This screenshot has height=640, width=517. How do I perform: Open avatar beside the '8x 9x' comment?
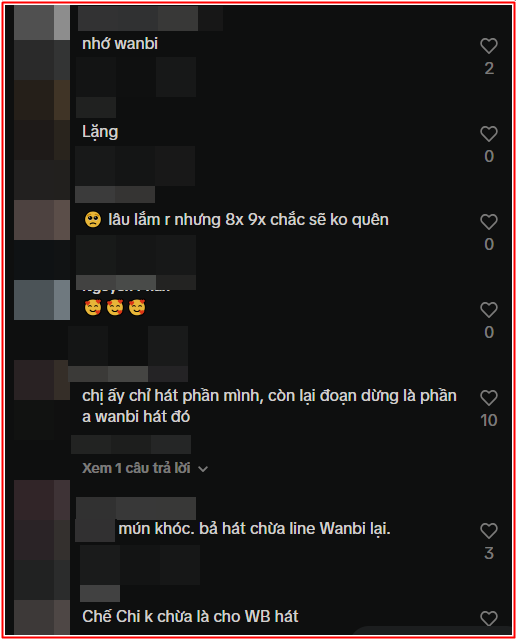(x=42, y=220)
